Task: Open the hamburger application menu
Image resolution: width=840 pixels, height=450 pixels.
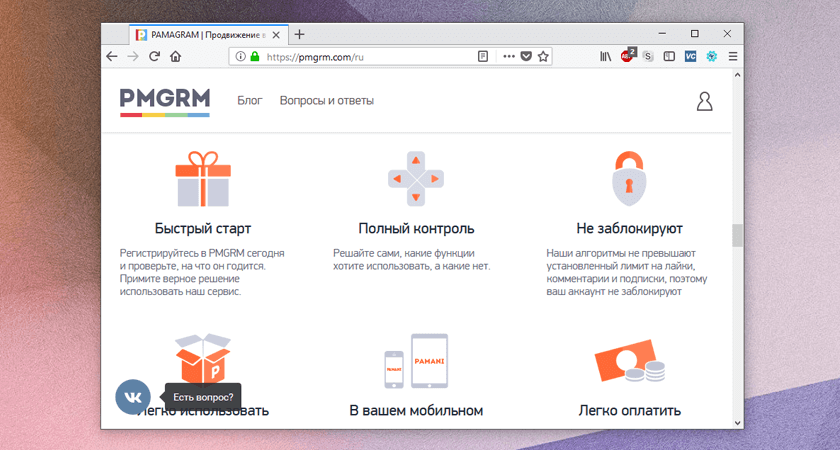Action: [x=733, y=56]
